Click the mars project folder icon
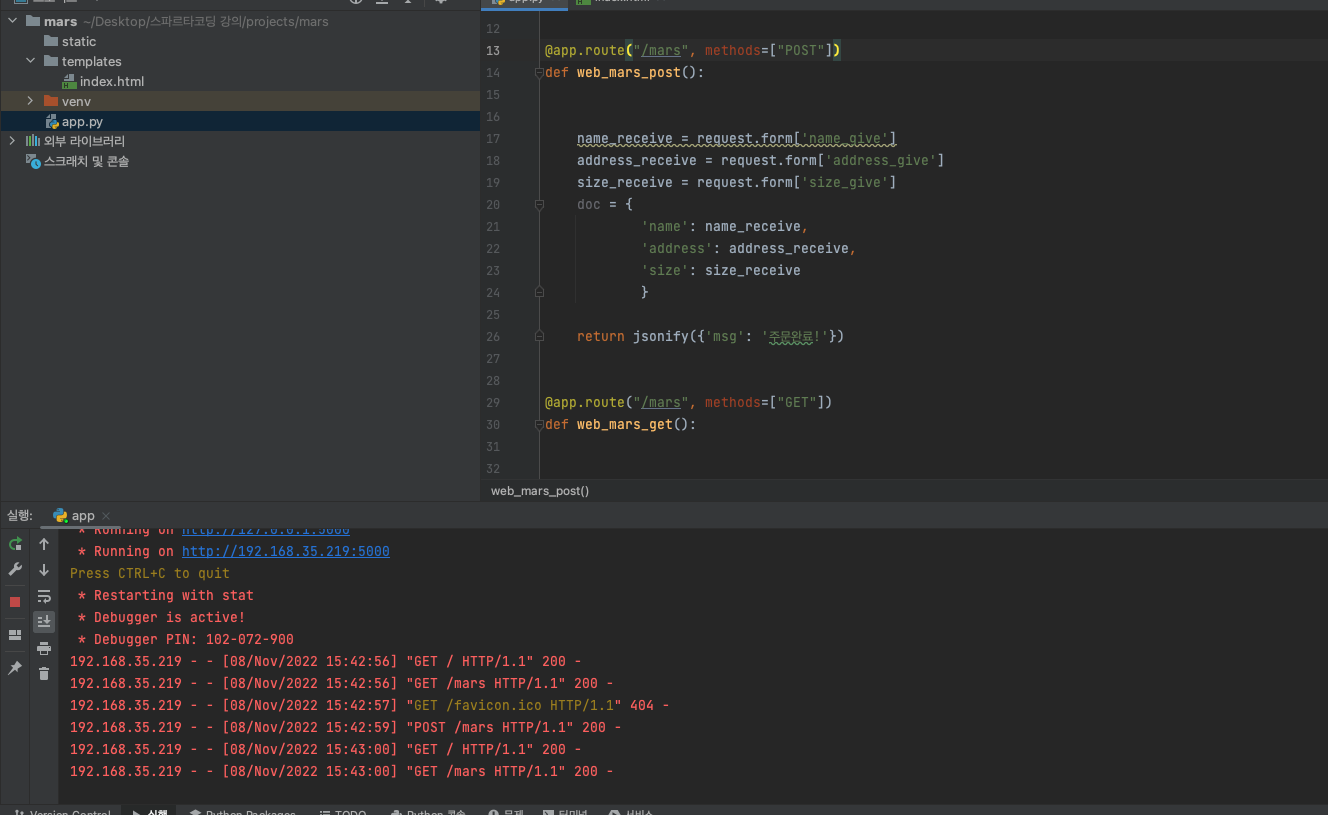Screen dimensions: 1328x815 [33, 21]
